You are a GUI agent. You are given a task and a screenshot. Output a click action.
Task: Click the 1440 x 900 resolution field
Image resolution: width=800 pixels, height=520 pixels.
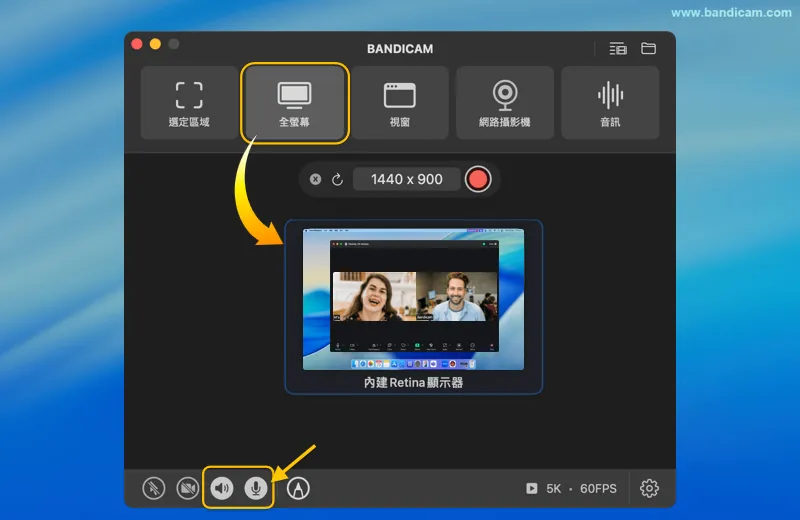(407, 179)
